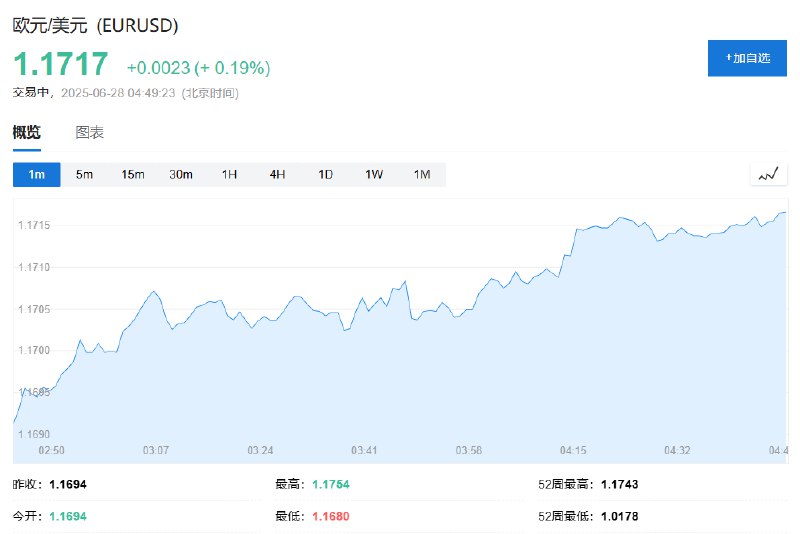
Task: Select the 15m timeframe
Action: [133, 174]
